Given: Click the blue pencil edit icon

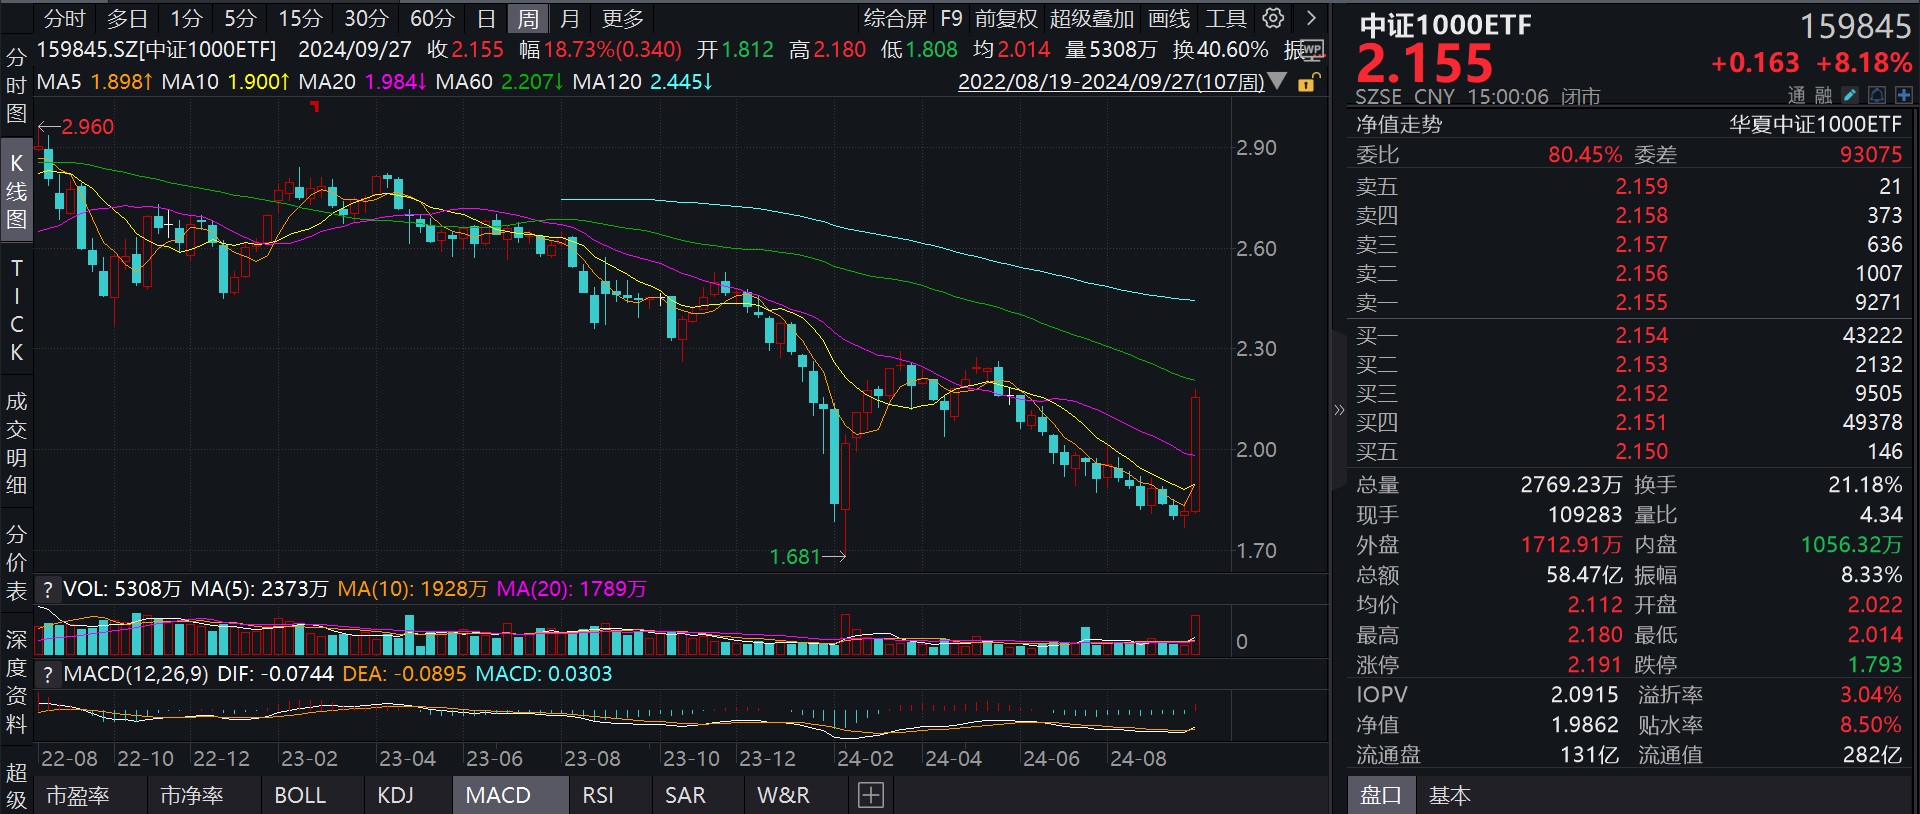Looking at the screenshot, I should pos(1850,95).
